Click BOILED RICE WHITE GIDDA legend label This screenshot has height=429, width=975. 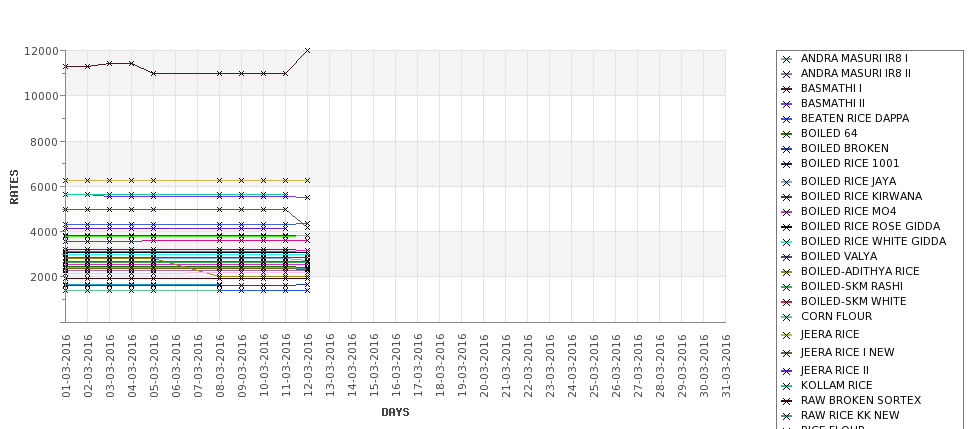[x=873, y=241]
